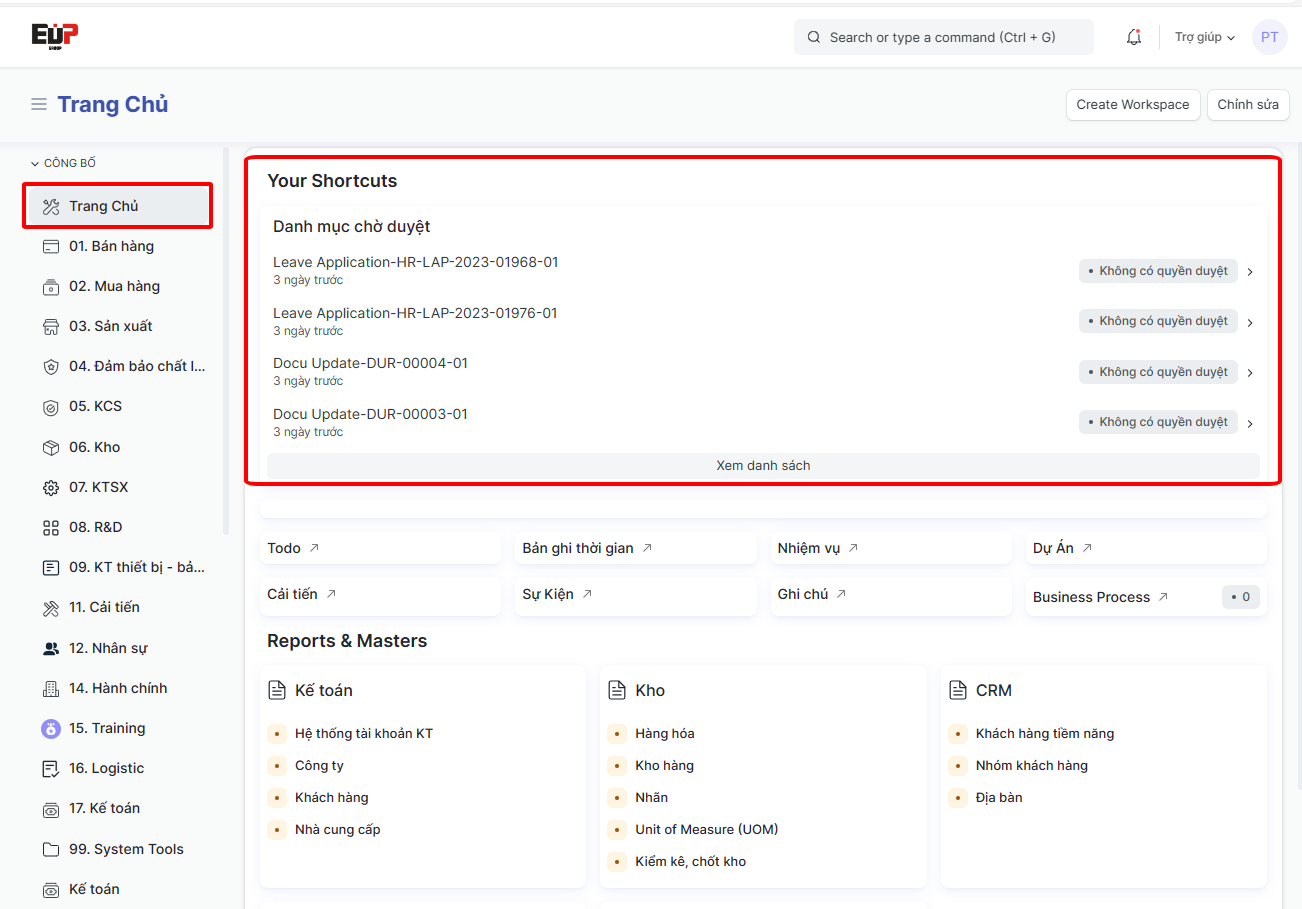Image resolution: width=1302 pixels, height=909 pixels.
Task: Go to 01. Bán hàng workspace
Action: [111, 246]
